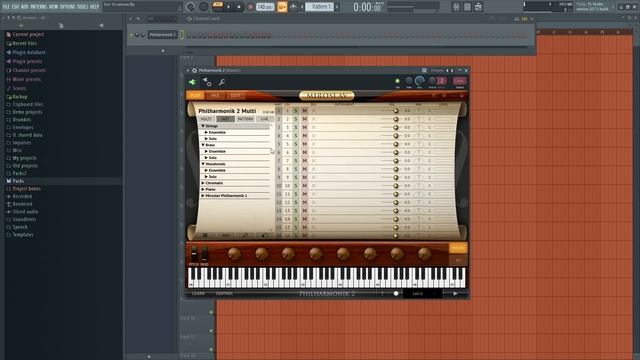Open Mixer presets in browser
The image size is (640, 360).
27,79
